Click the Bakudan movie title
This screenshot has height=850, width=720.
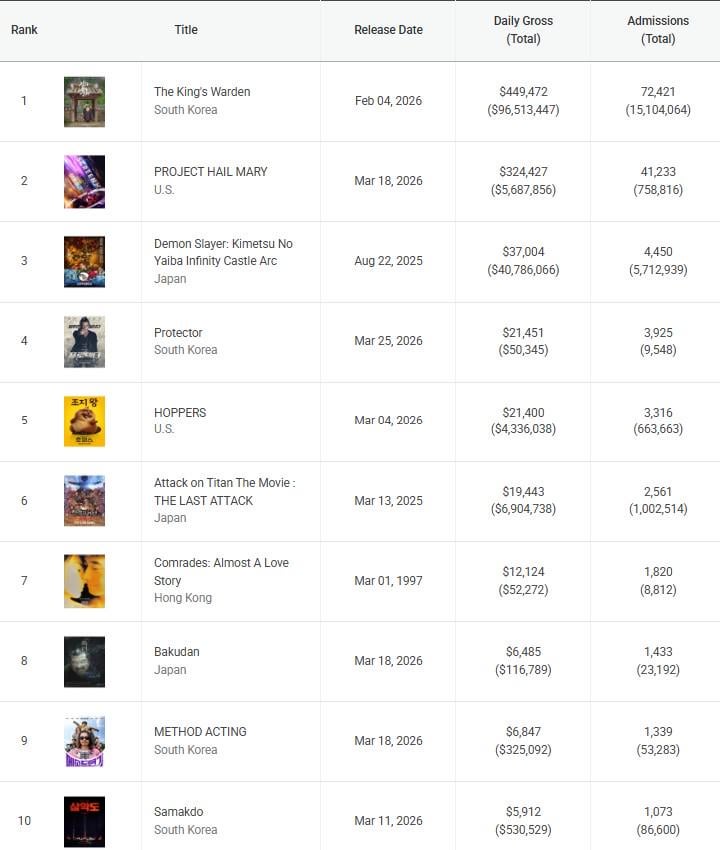tap(177, 652)
